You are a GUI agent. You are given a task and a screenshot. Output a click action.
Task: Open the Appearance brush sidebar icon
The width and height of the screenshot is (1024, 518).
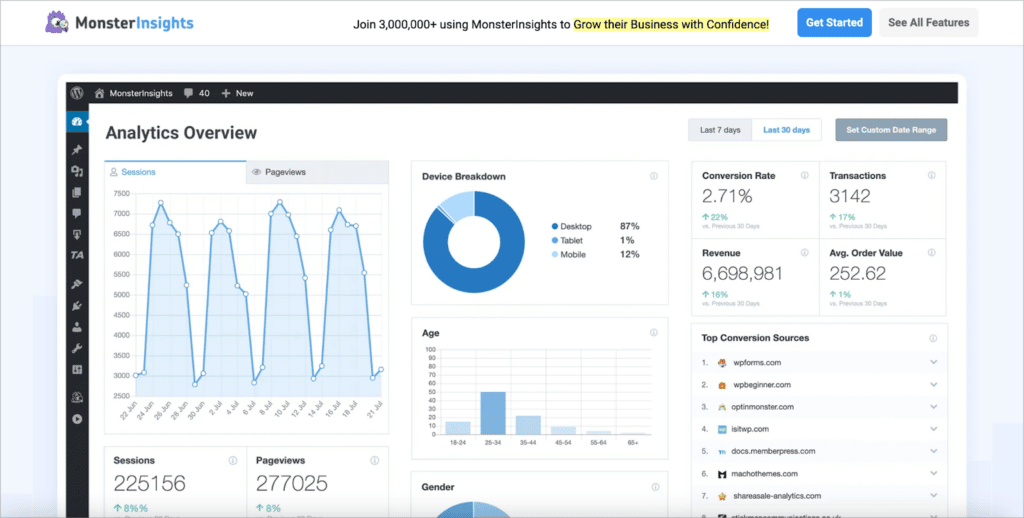point(77,284)
